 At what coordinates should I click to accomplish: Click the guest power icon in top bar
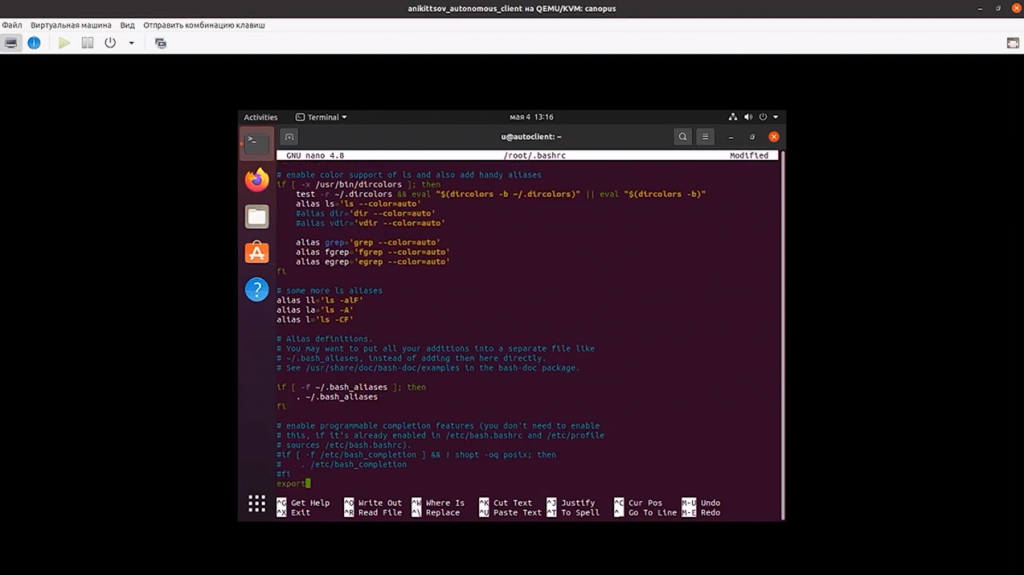(x=763, y=117)
